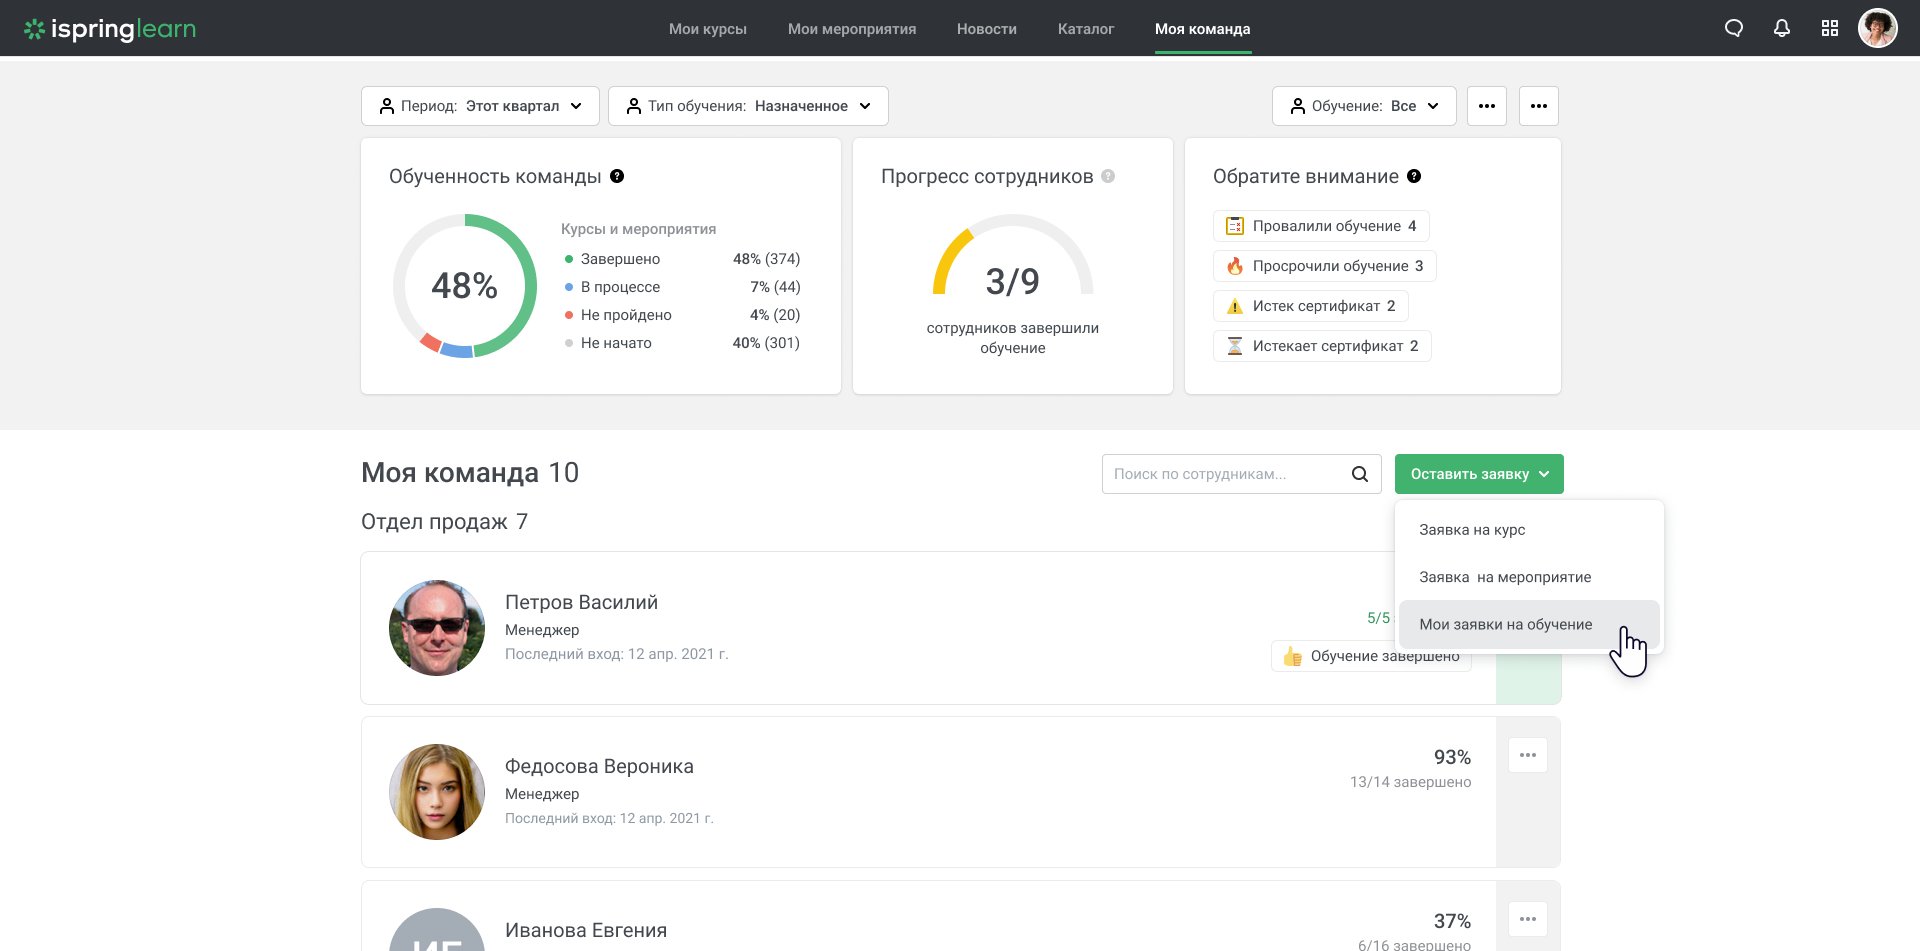This screenshot has height=951, width=1920.
Task: Click the search magnifier in employee search
Action: pos(1359,473)
